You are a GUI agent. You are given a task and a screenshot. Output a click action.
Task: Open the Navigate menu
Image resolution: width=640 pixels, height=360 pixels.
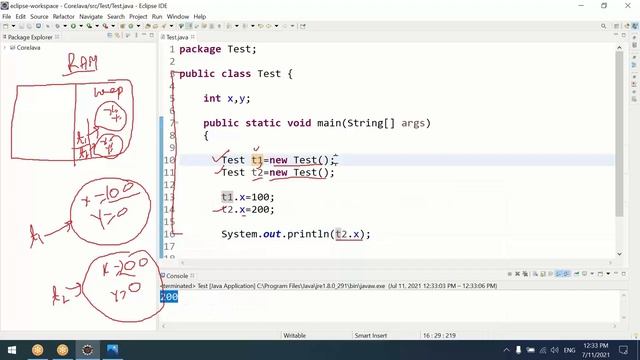pos(91,17)
